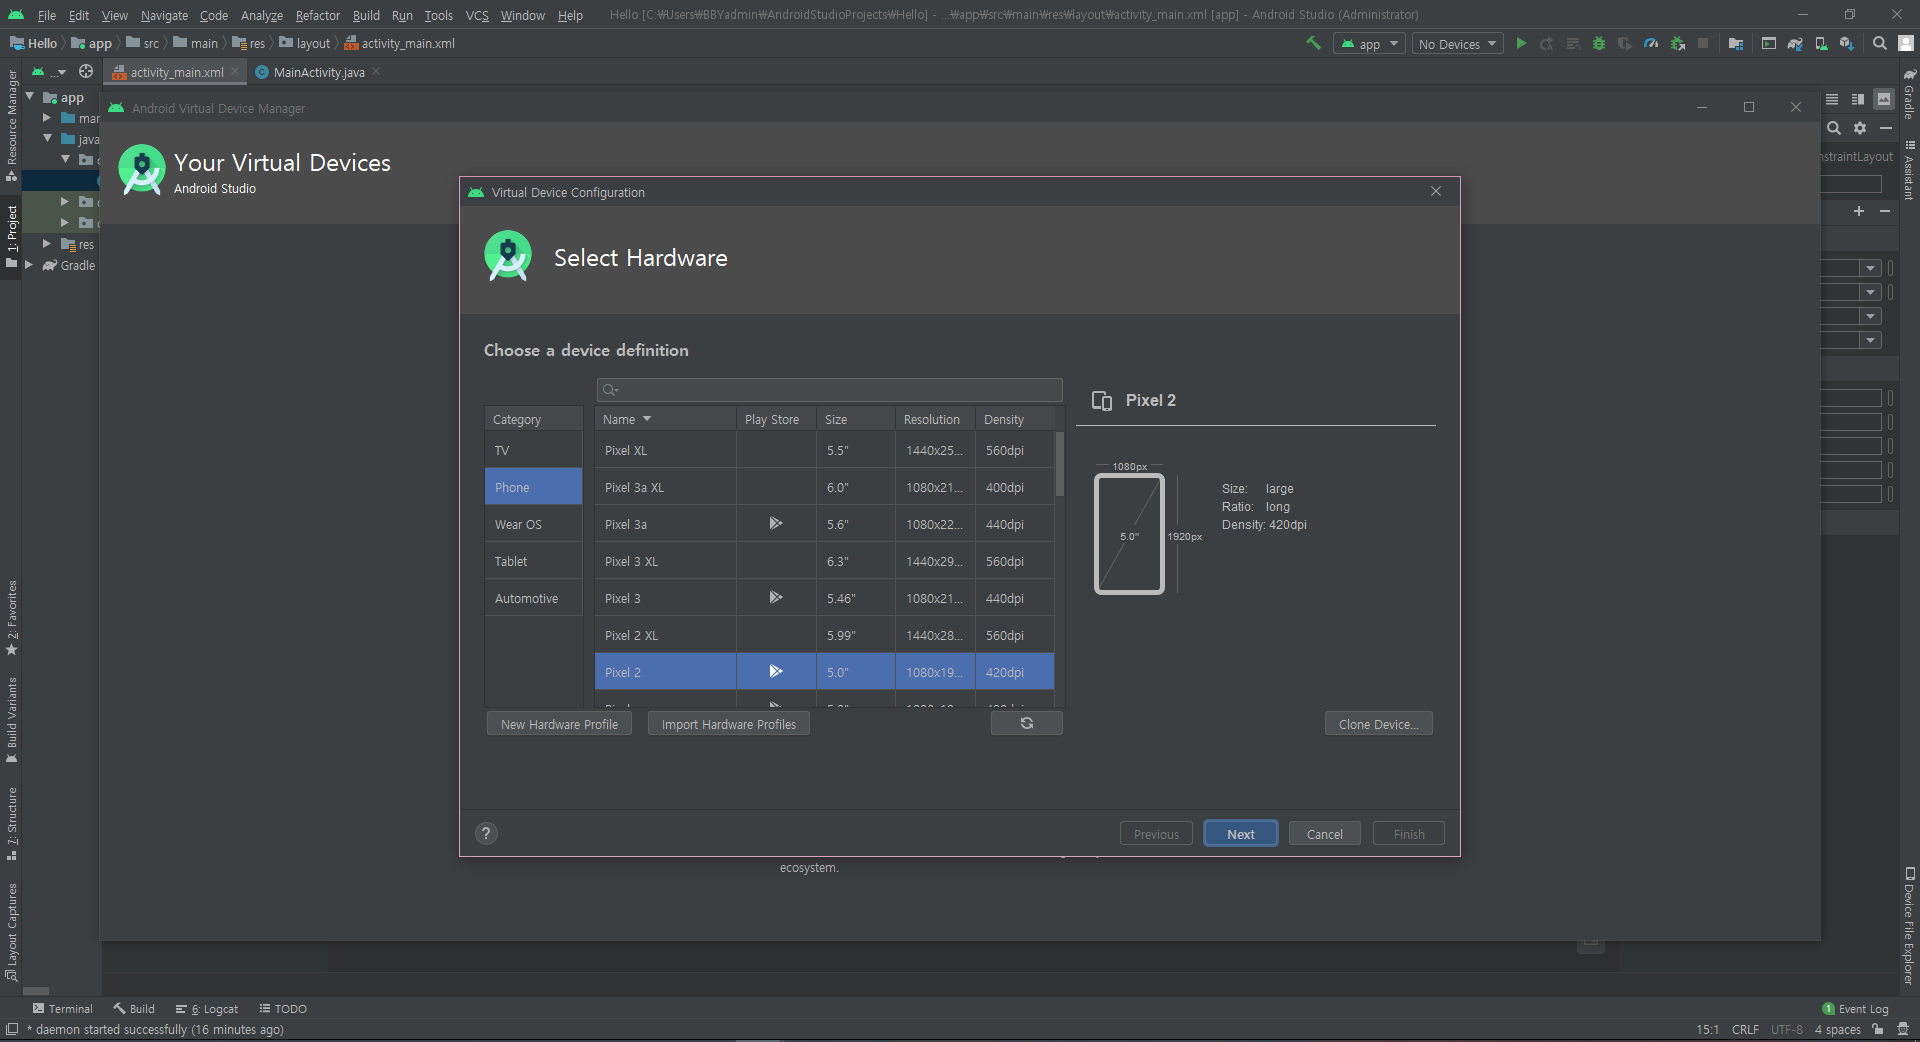Click the Clone Device button
Viewport: 1920px width, 1042px height.
[x=1378, y=724]
